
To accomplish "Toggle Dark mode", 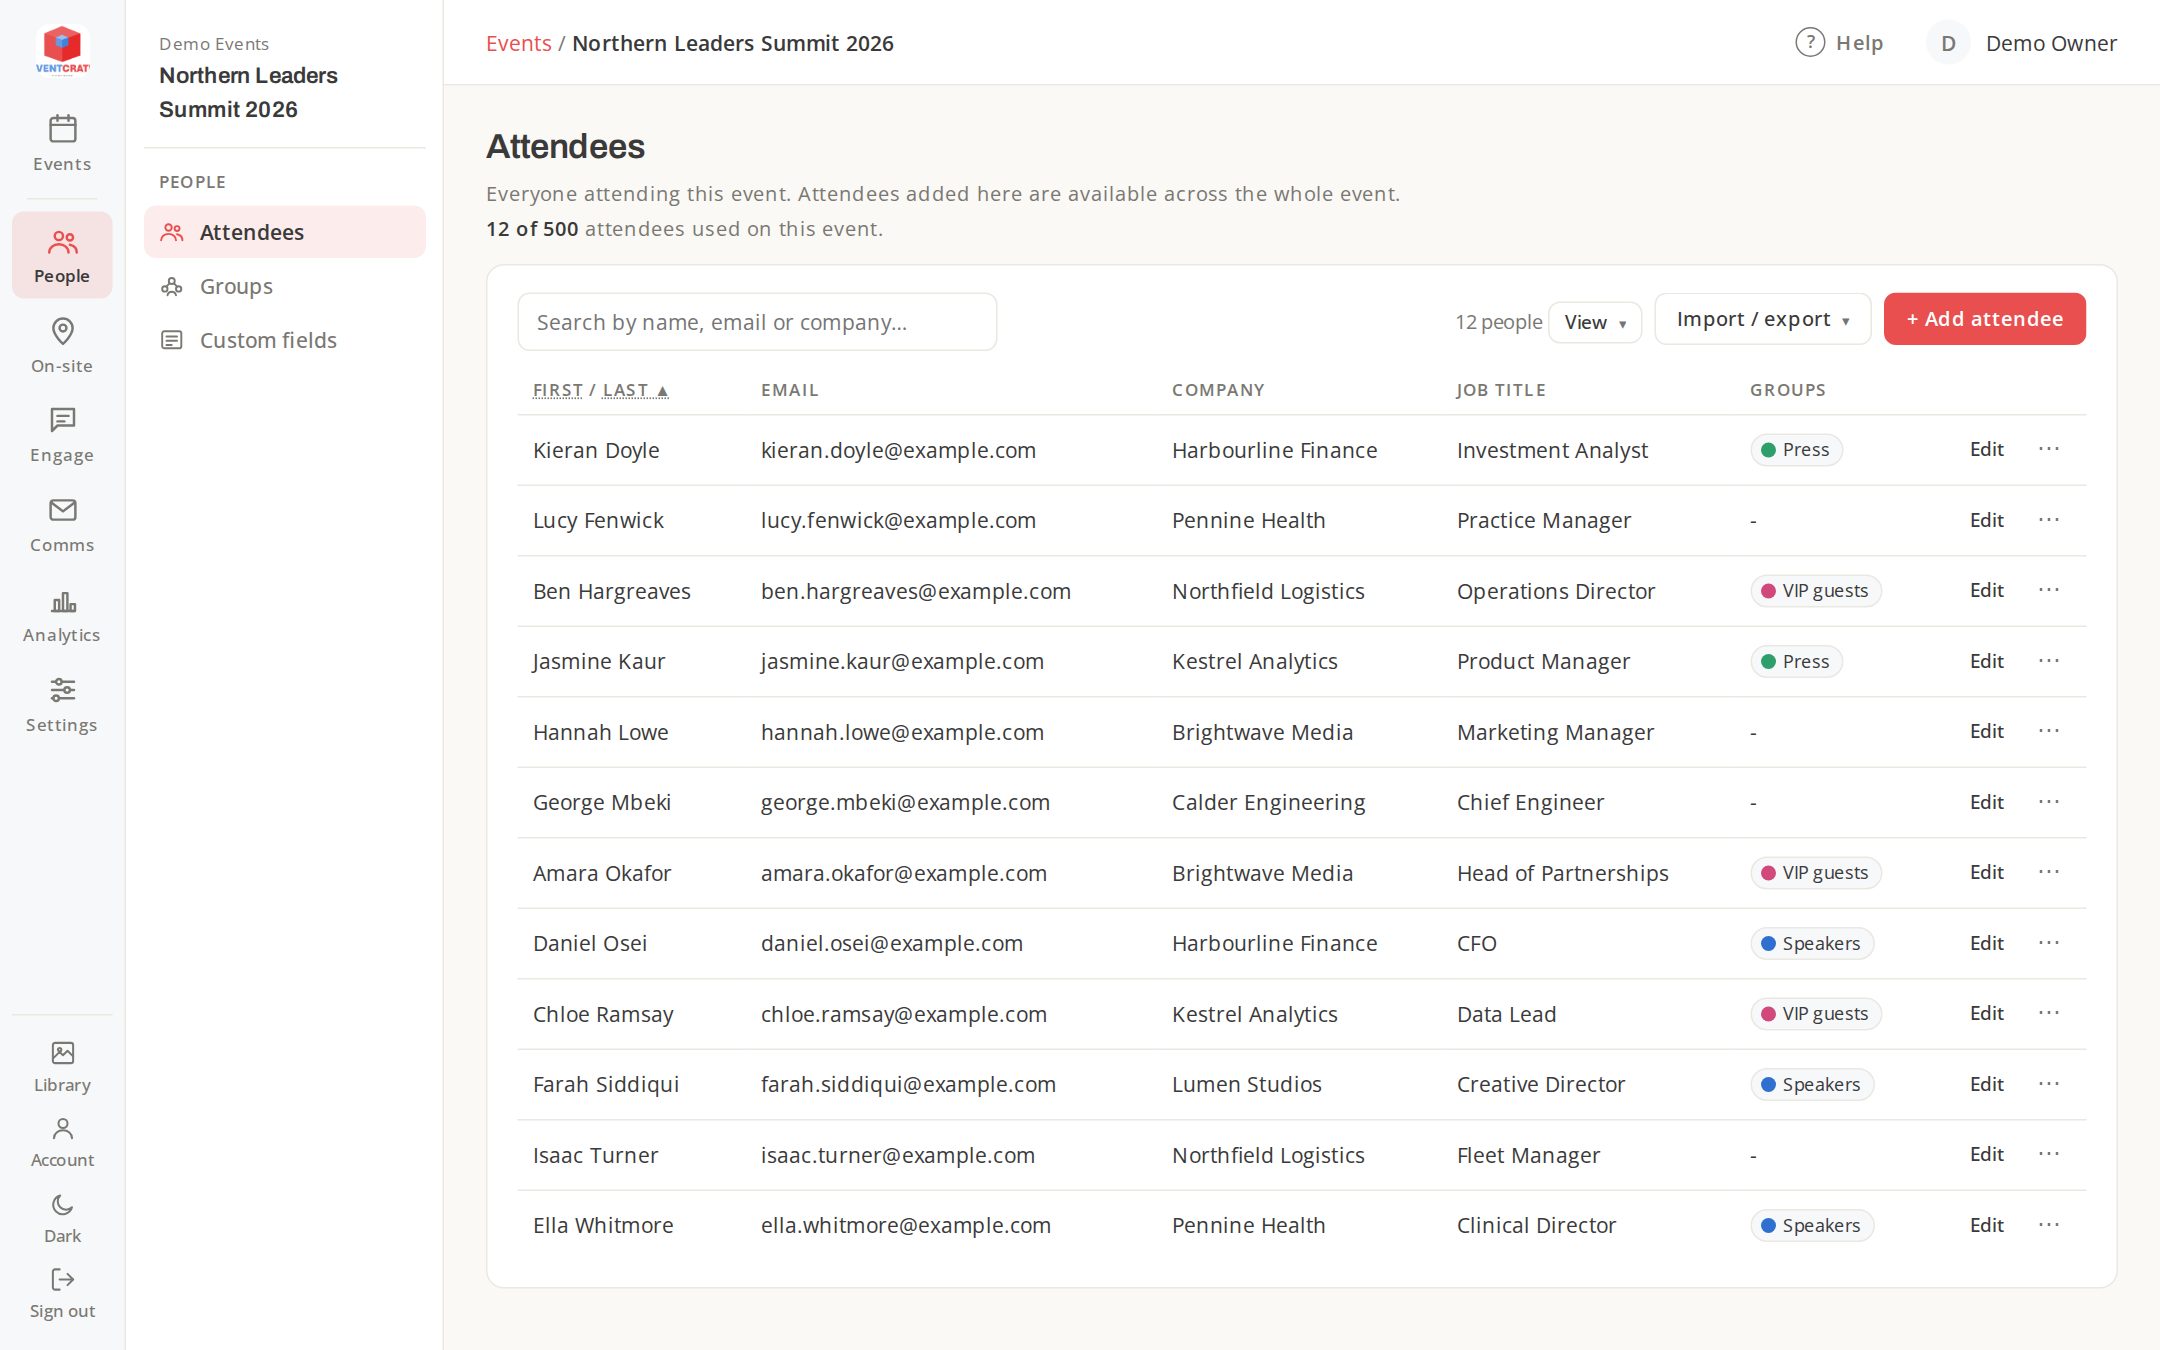I will coord(62,1218).
